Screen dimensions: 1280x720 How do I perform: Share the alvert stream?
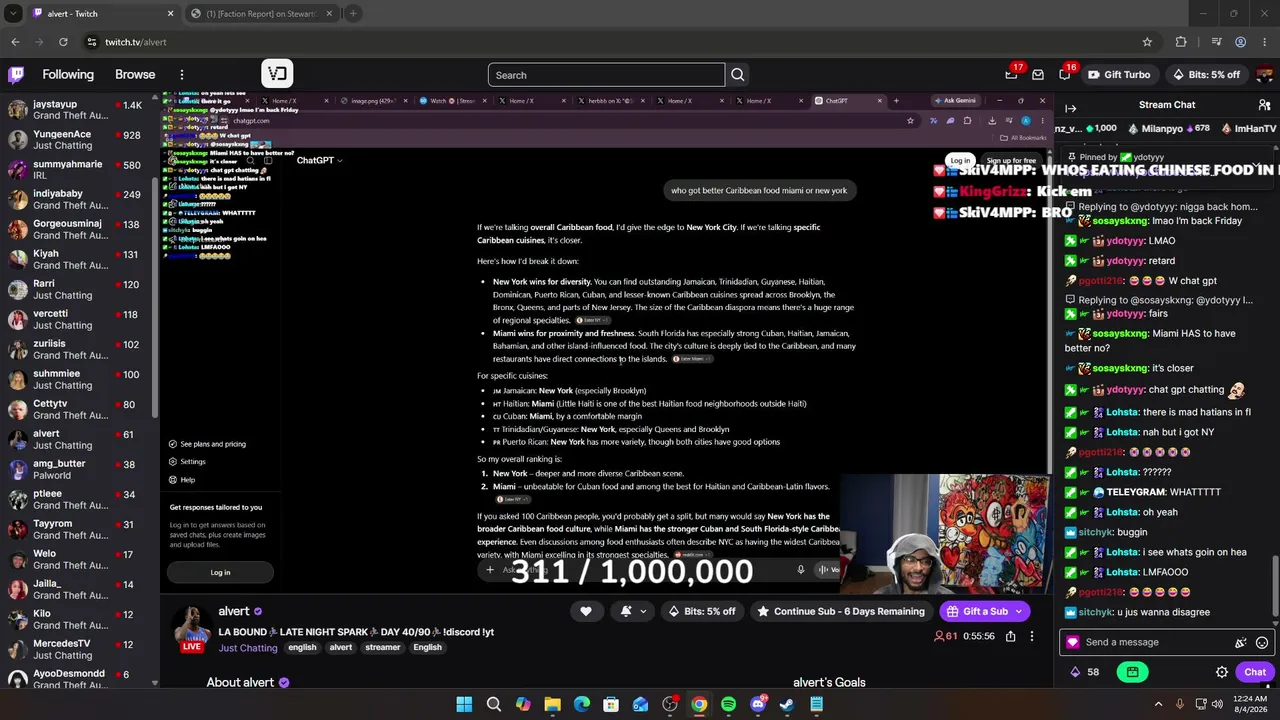click(1011, 636)
